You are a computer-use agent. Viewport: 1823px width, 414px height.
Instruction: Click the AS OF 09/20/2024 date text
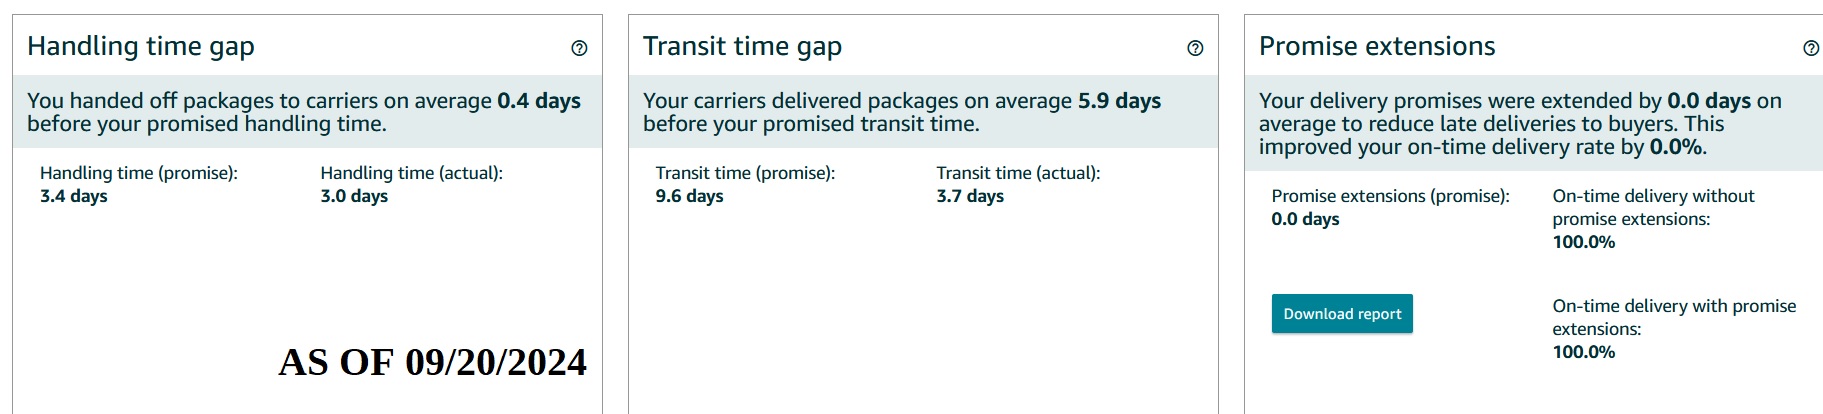click(x=432, y=362)
